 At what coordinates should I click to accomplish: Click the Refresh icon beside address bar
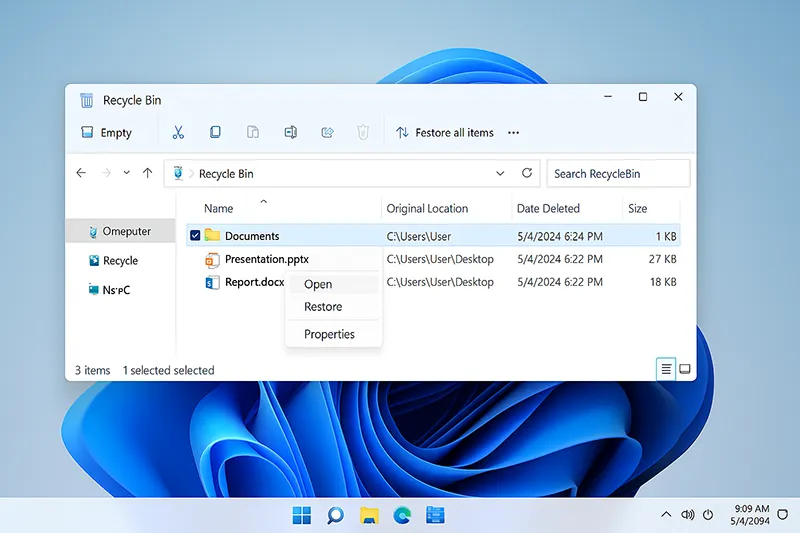point(527,173)
